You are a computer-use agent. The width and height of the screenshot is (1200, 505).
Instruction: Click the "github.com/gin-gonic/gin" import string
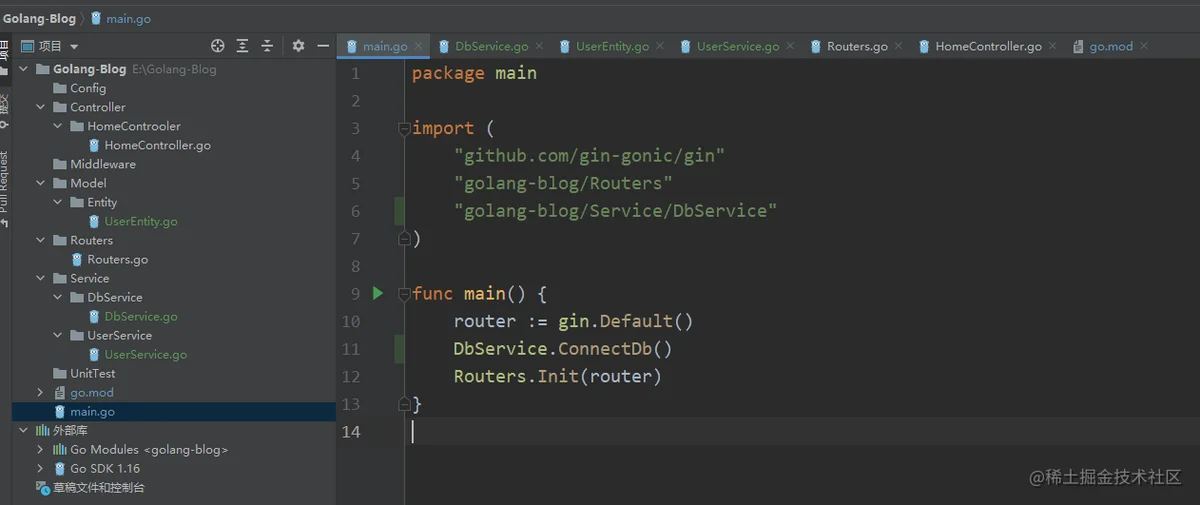point(589,156)
